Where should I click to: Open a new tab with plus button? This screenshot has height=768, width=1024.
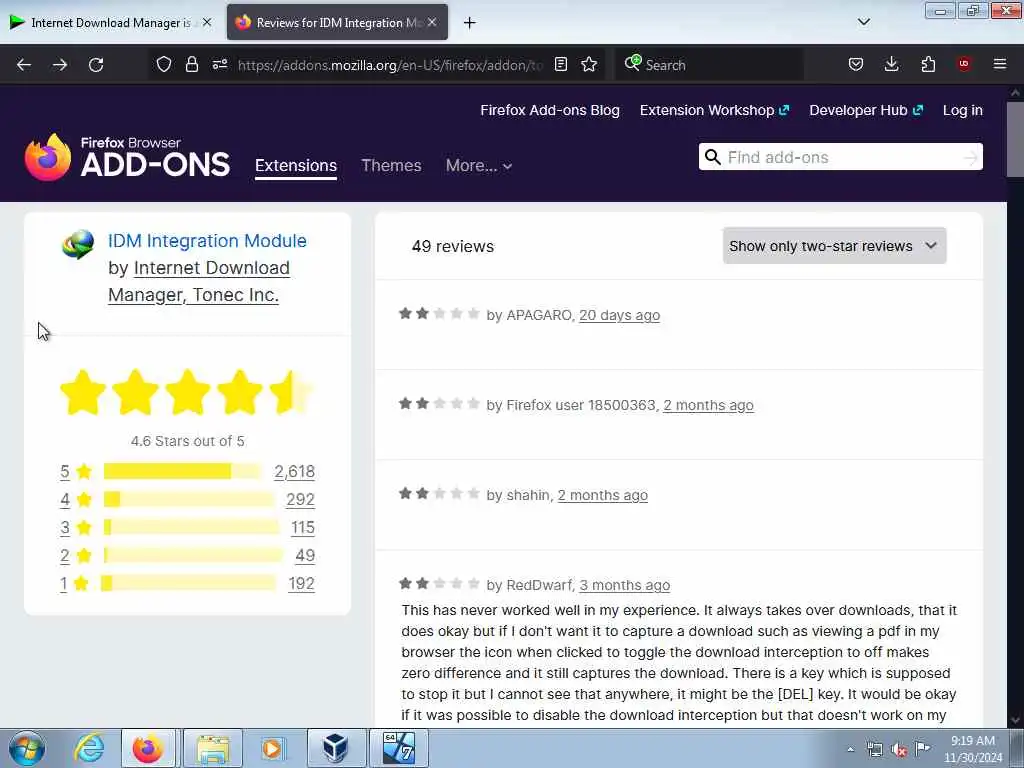(x=470, y=23)
